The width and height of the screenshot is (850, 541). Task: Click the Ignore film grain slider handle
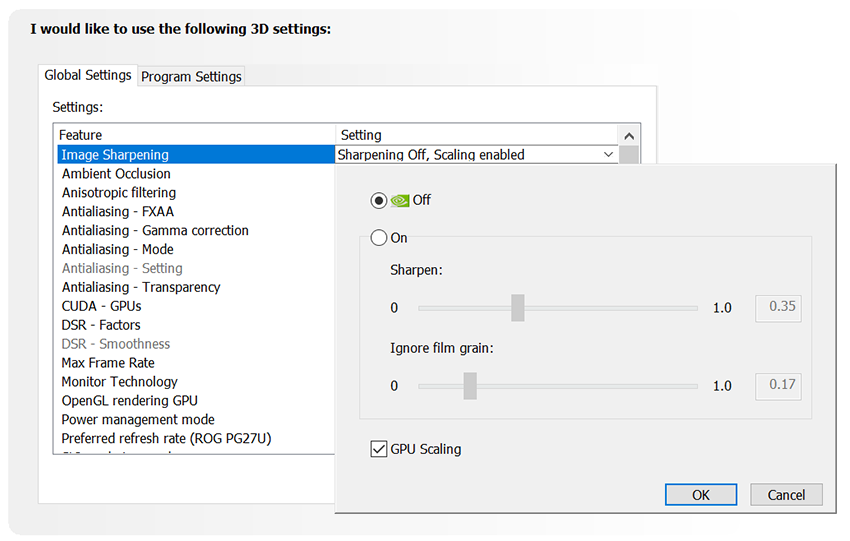(470, 385)
